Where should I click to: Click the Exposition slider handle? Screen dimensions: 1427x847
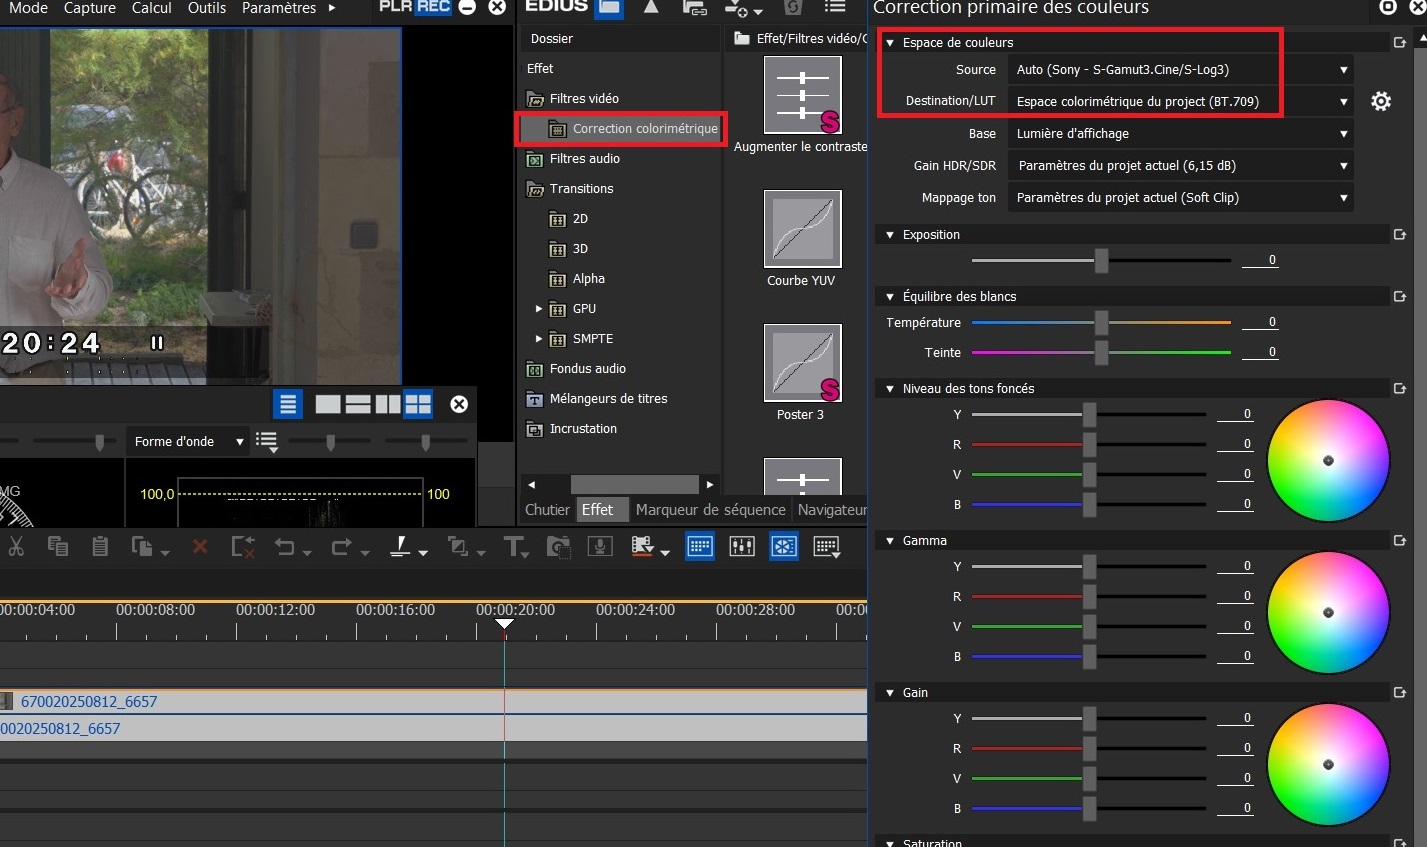click(x=1101, y=260)
